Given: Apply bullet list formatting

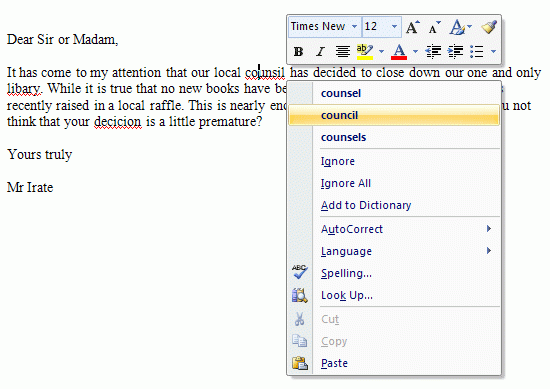Looking at the screenshot, I should pyautogui.click(x=477, y=52).
